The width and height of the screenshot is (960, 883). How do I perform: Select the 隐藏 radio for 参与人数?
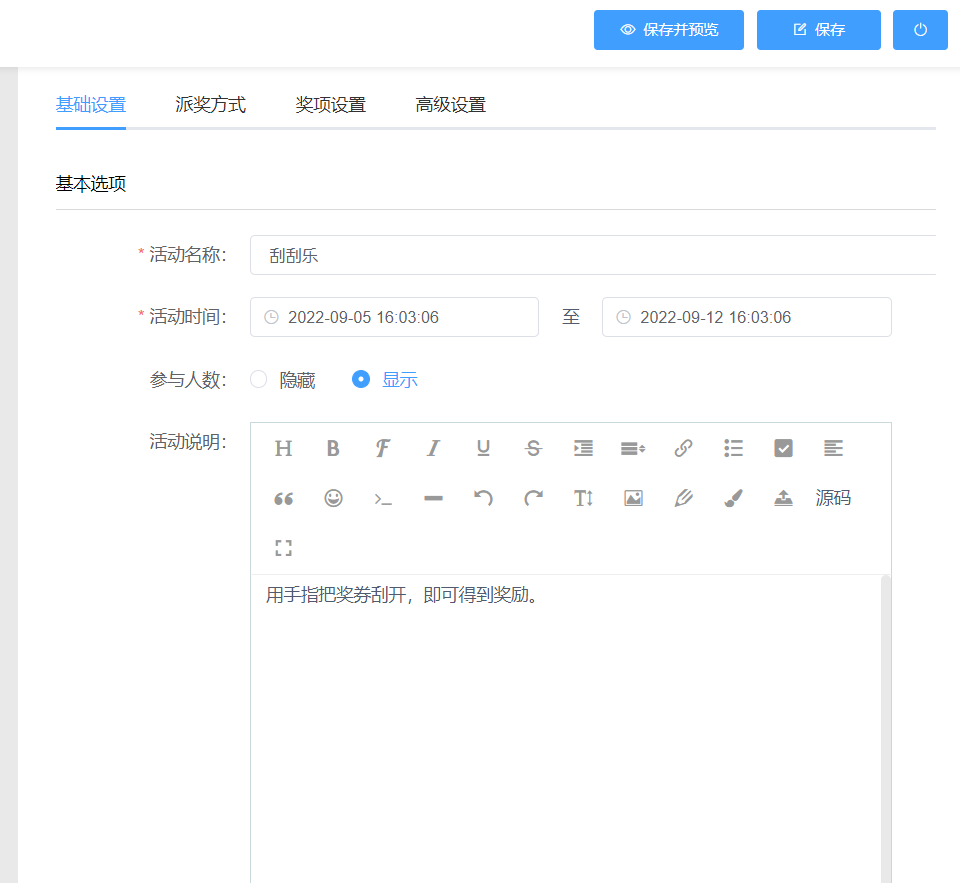pos(259,379)
